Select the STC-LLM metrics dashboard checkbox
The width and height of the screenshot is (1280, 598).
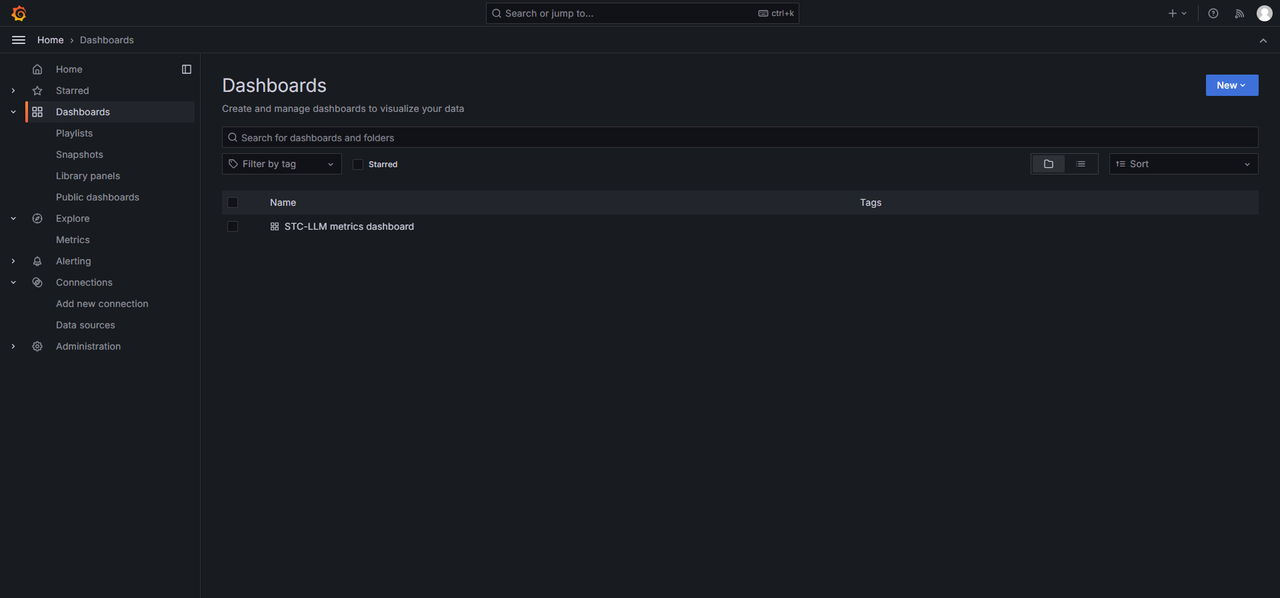(x=233, y=227)
